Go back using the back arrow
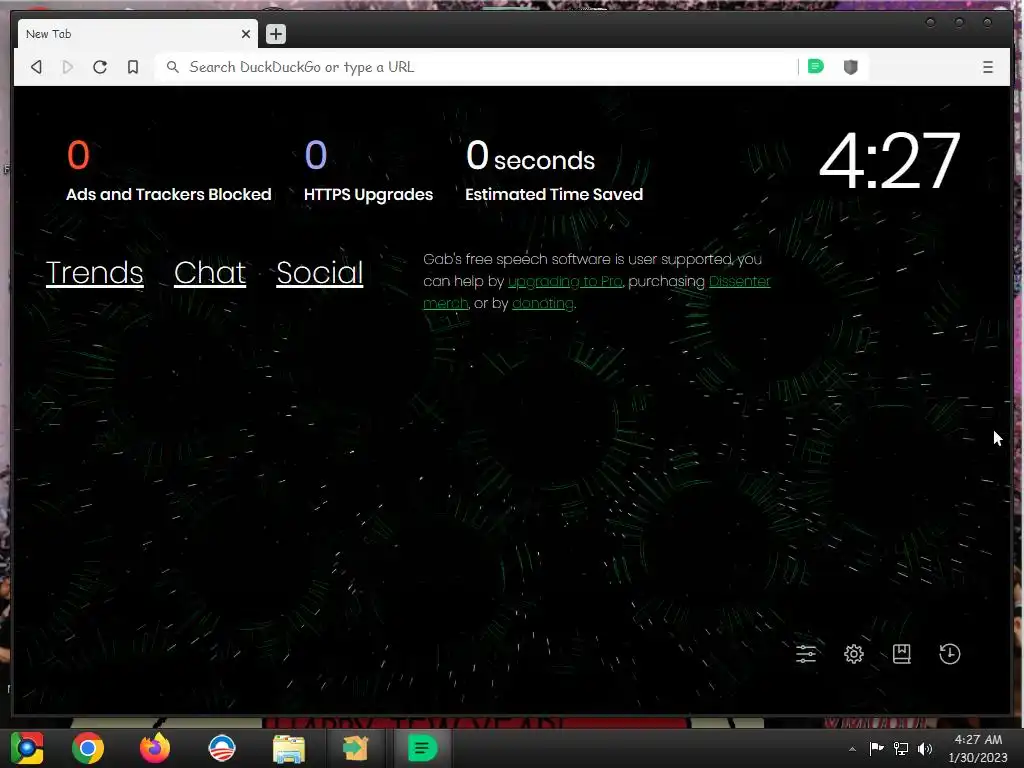Screen dimensions: 1024x768 [37, 67]
